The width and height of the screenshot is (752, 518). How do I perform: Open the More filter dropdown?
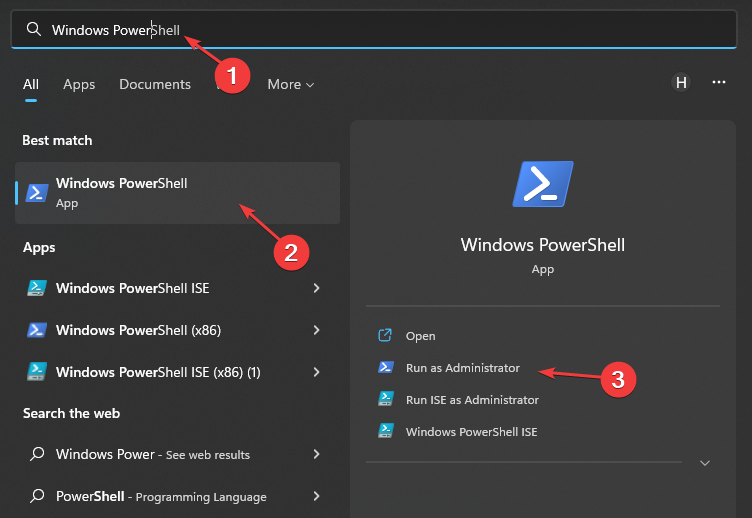[291, 84]
